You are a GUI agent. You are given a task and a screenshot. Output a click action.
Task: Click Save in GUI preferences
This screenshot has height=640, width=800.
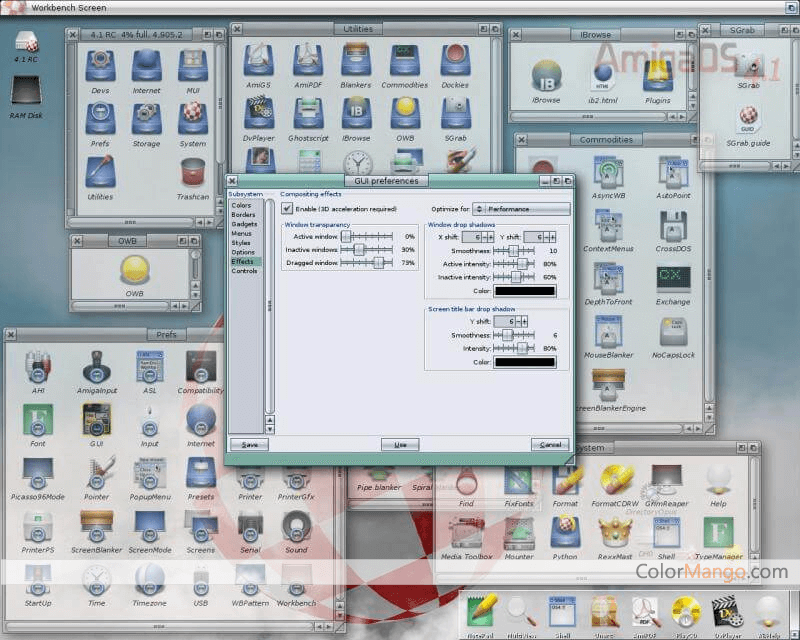(x=249, y=445)
